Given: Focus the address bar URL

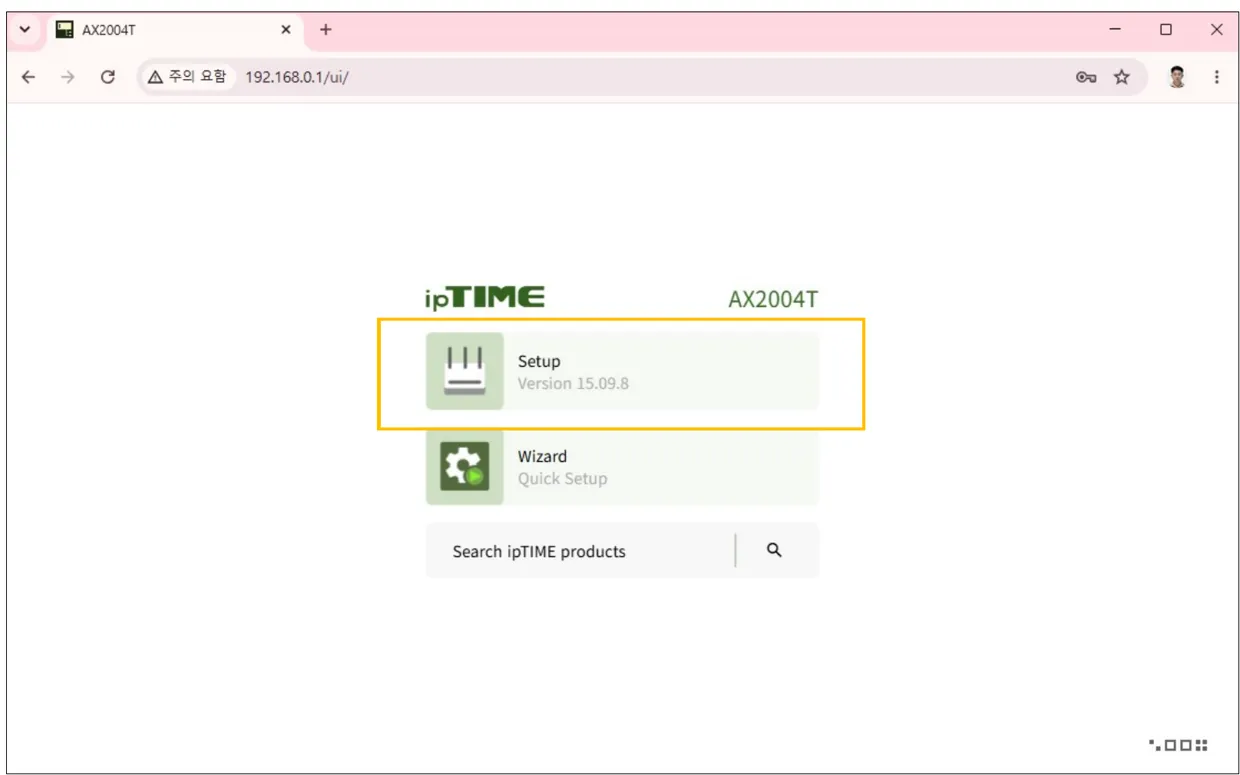Looking at the screenshot, I should (x=297, y=77).
